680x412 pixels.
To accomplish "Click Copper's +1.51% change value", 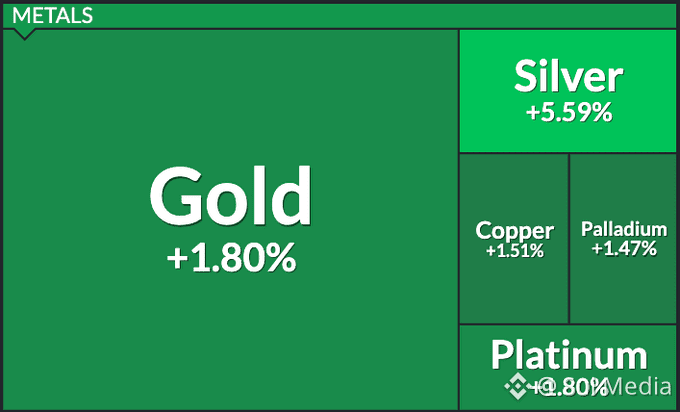I will pyautogui.click(x=515, y=251).
